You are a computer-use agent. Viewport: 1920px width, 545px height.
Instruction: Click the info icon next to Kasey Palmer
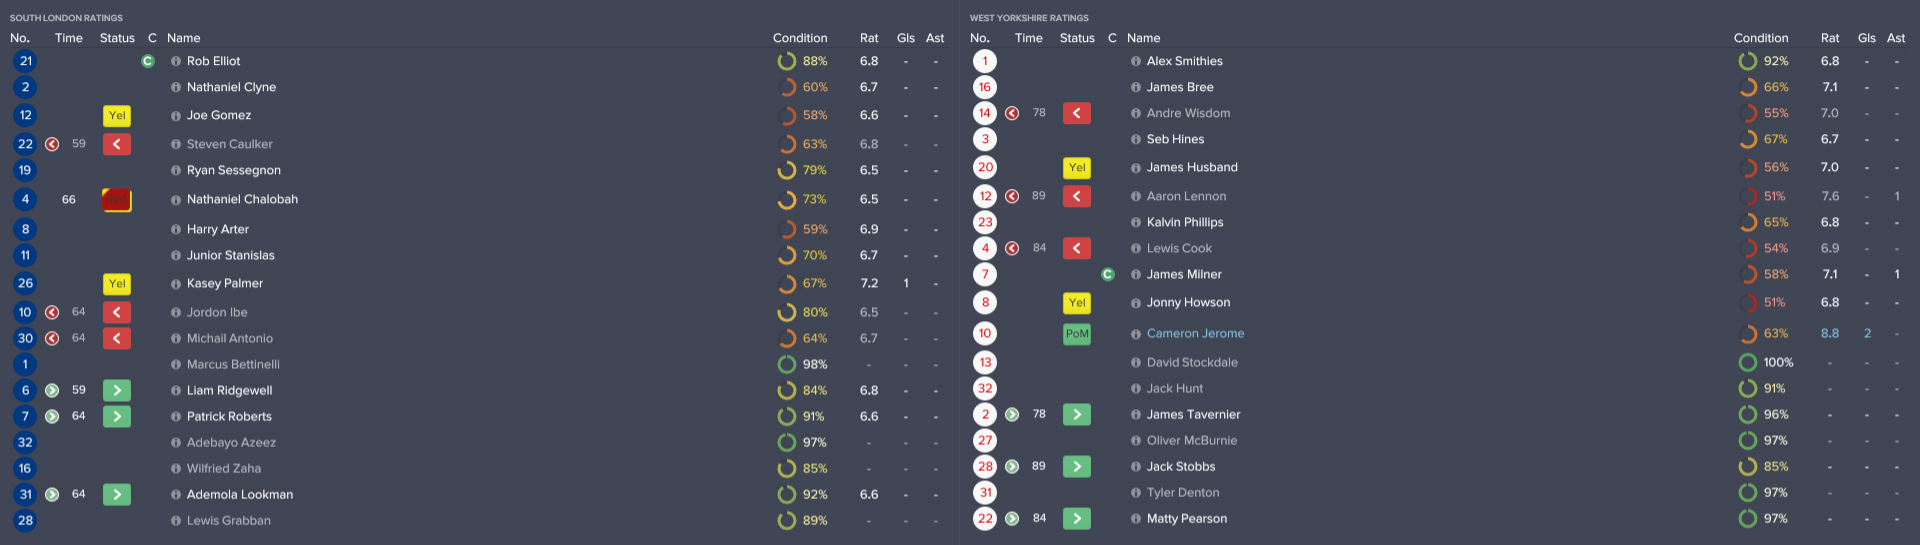(176, 284)
